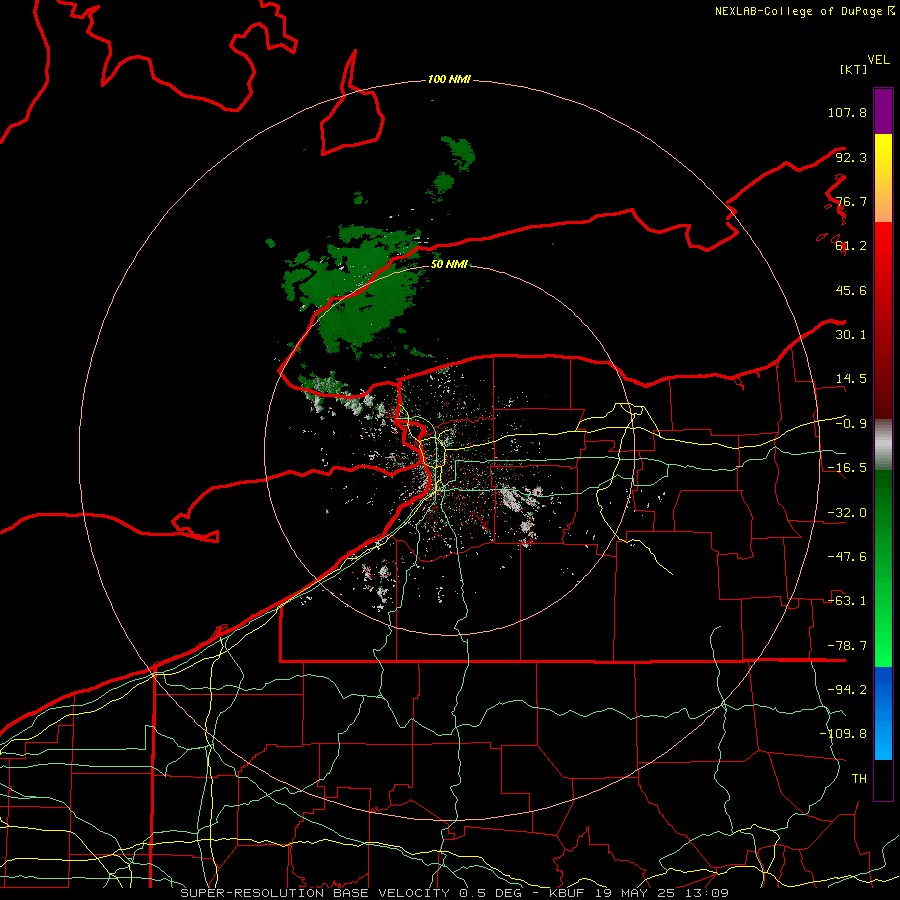Click the -78.7 velocity scale value
The width and height of the screenshot is (900, 900).
[847, 646]
